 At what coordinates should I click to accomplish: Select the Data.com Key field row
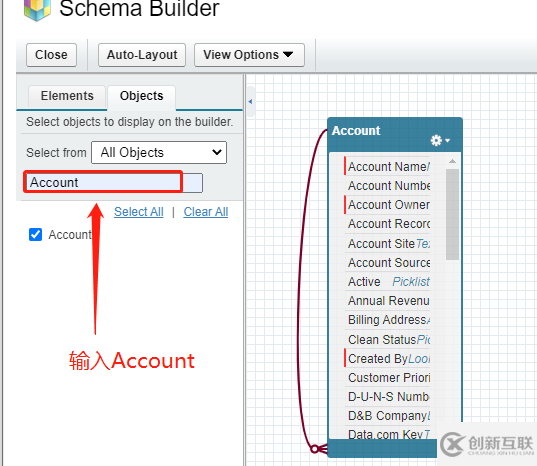[x=387, y=433]
